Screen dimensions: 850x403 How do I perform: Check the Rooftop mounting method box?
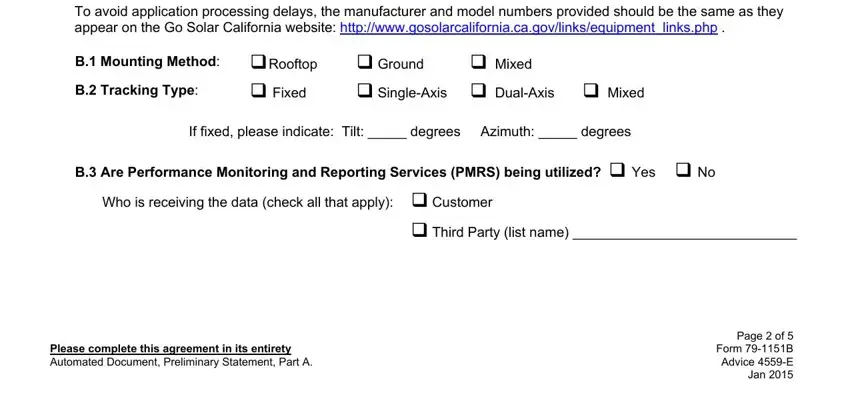[x=259, y=62]
